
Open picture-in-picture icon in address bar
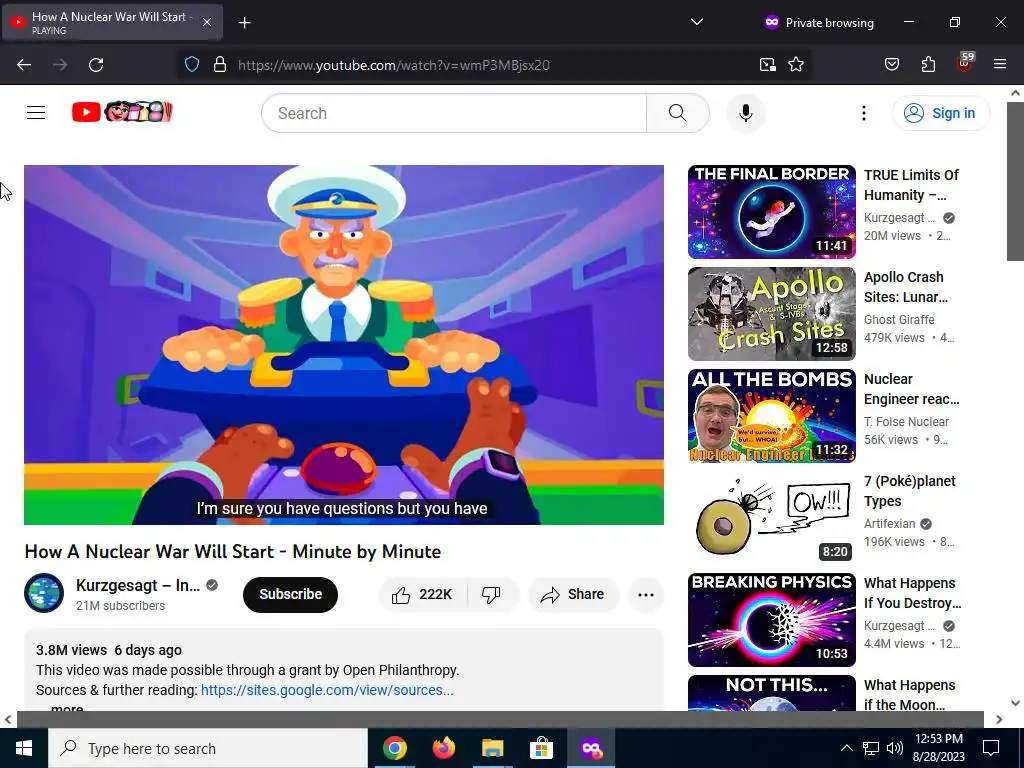pos(767,65)
